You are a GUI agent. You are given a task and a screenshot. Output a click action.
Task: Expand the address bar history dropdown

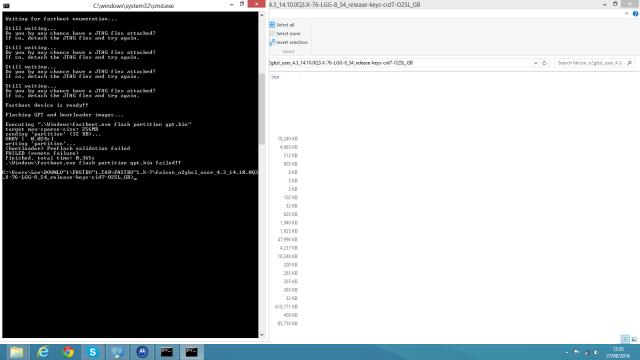(536, 63)
